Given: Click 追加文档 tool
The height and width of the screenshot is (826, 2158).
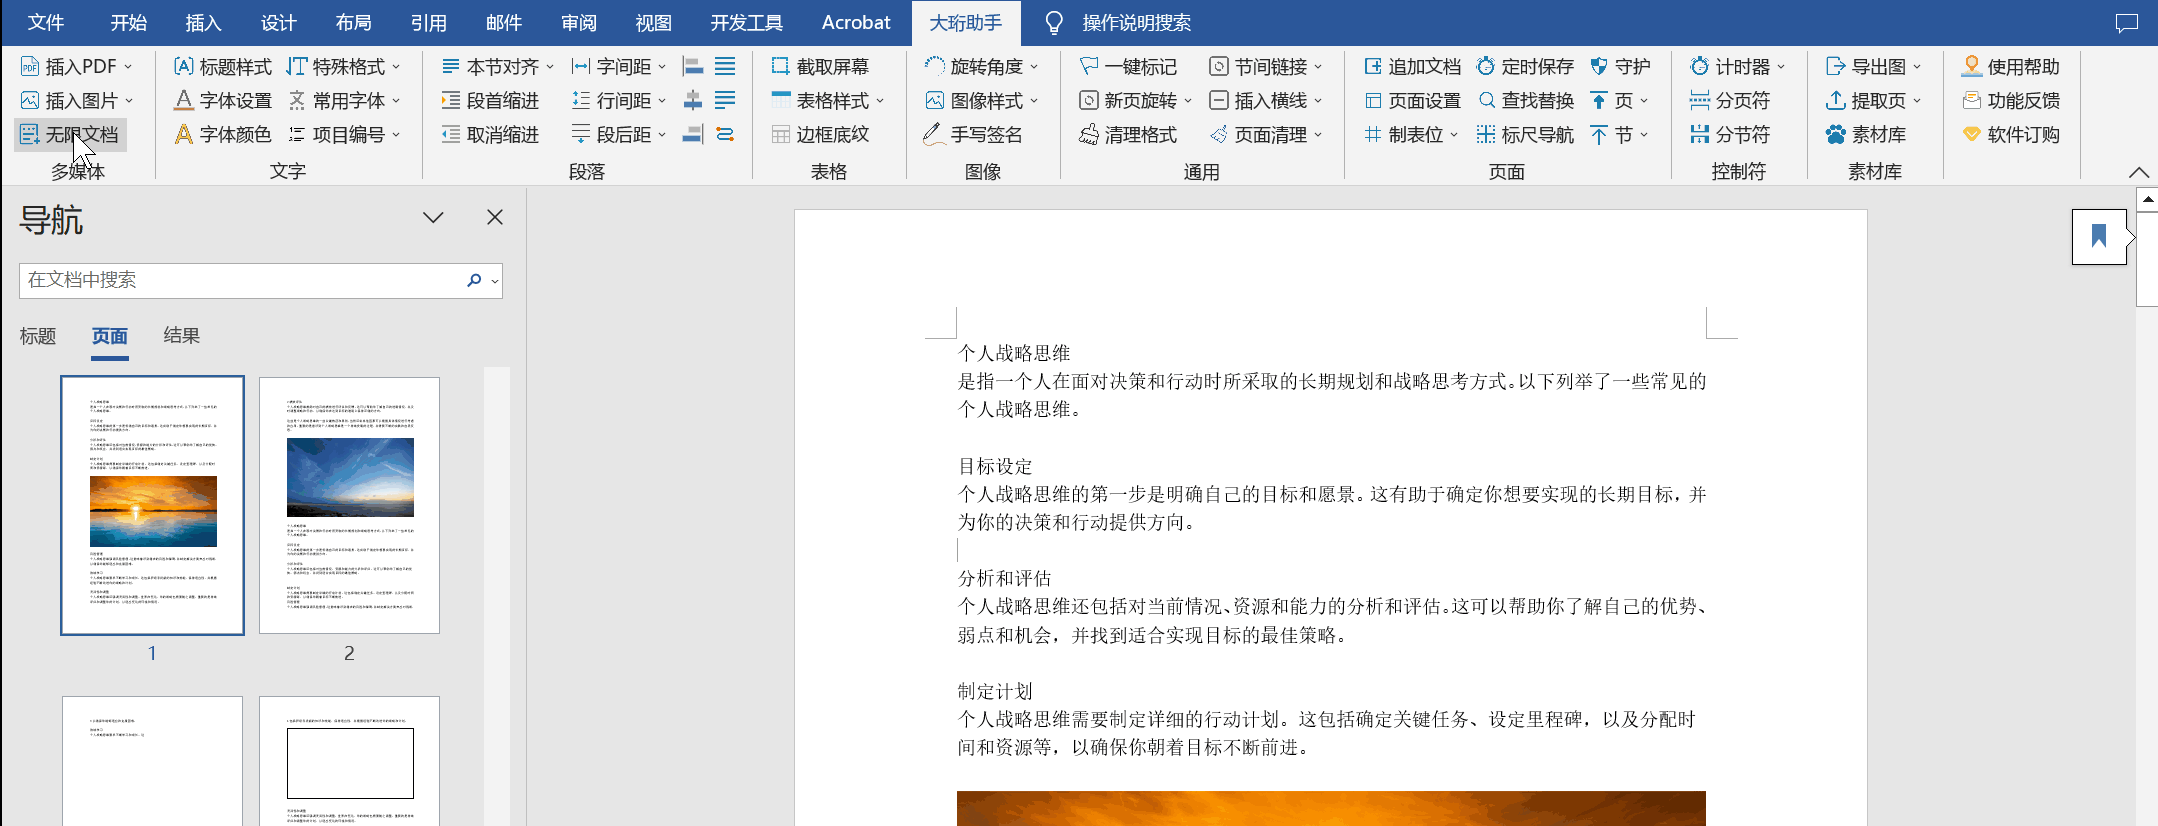Looking at the screenshot, I should (1412, 67).
